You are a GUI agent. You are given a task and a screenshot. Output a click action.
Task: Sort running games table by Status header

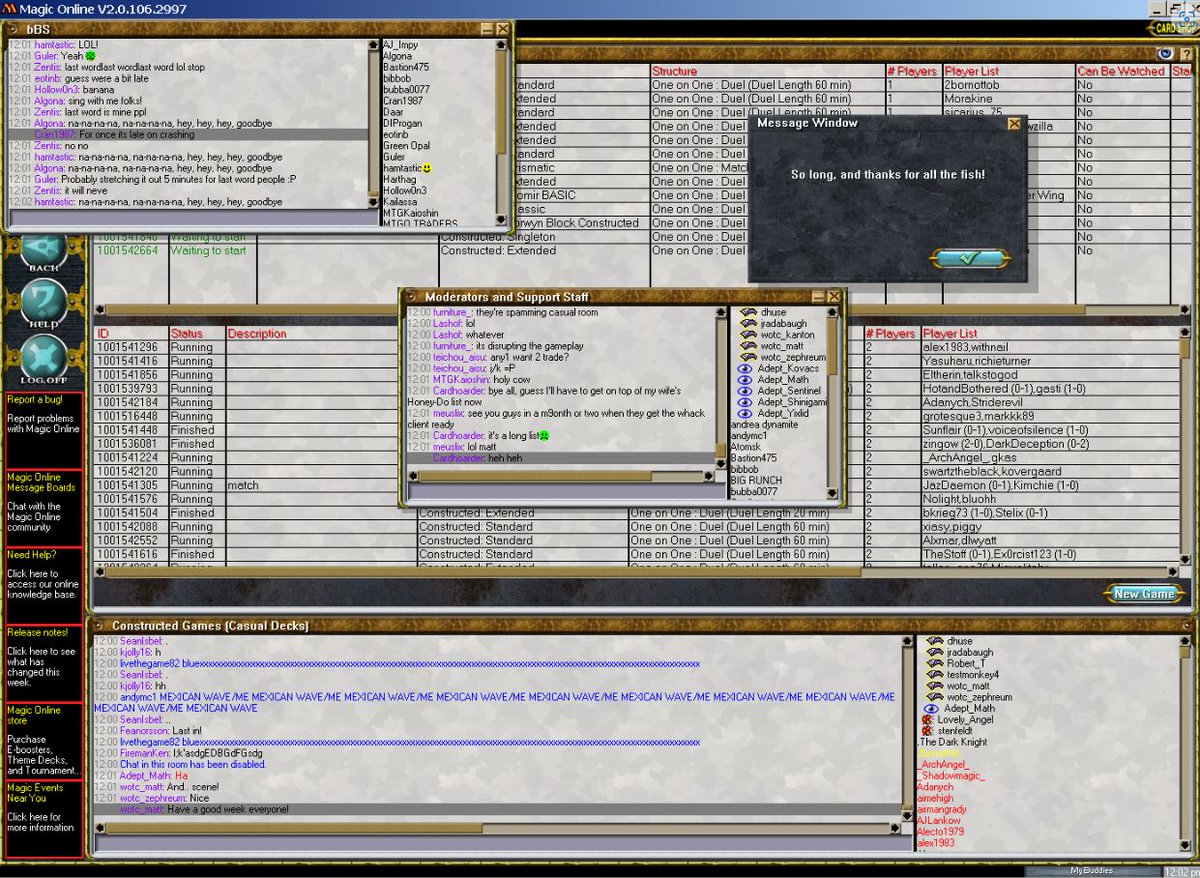tap(186, 334)
